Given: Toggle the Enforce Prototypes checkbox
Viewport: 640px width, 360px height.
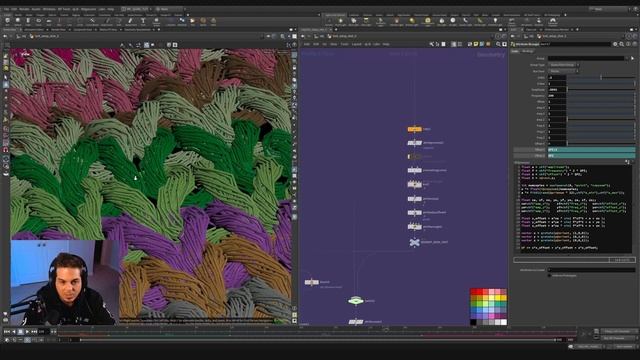Looking at the screenshot, I should [x=549, y=276].
